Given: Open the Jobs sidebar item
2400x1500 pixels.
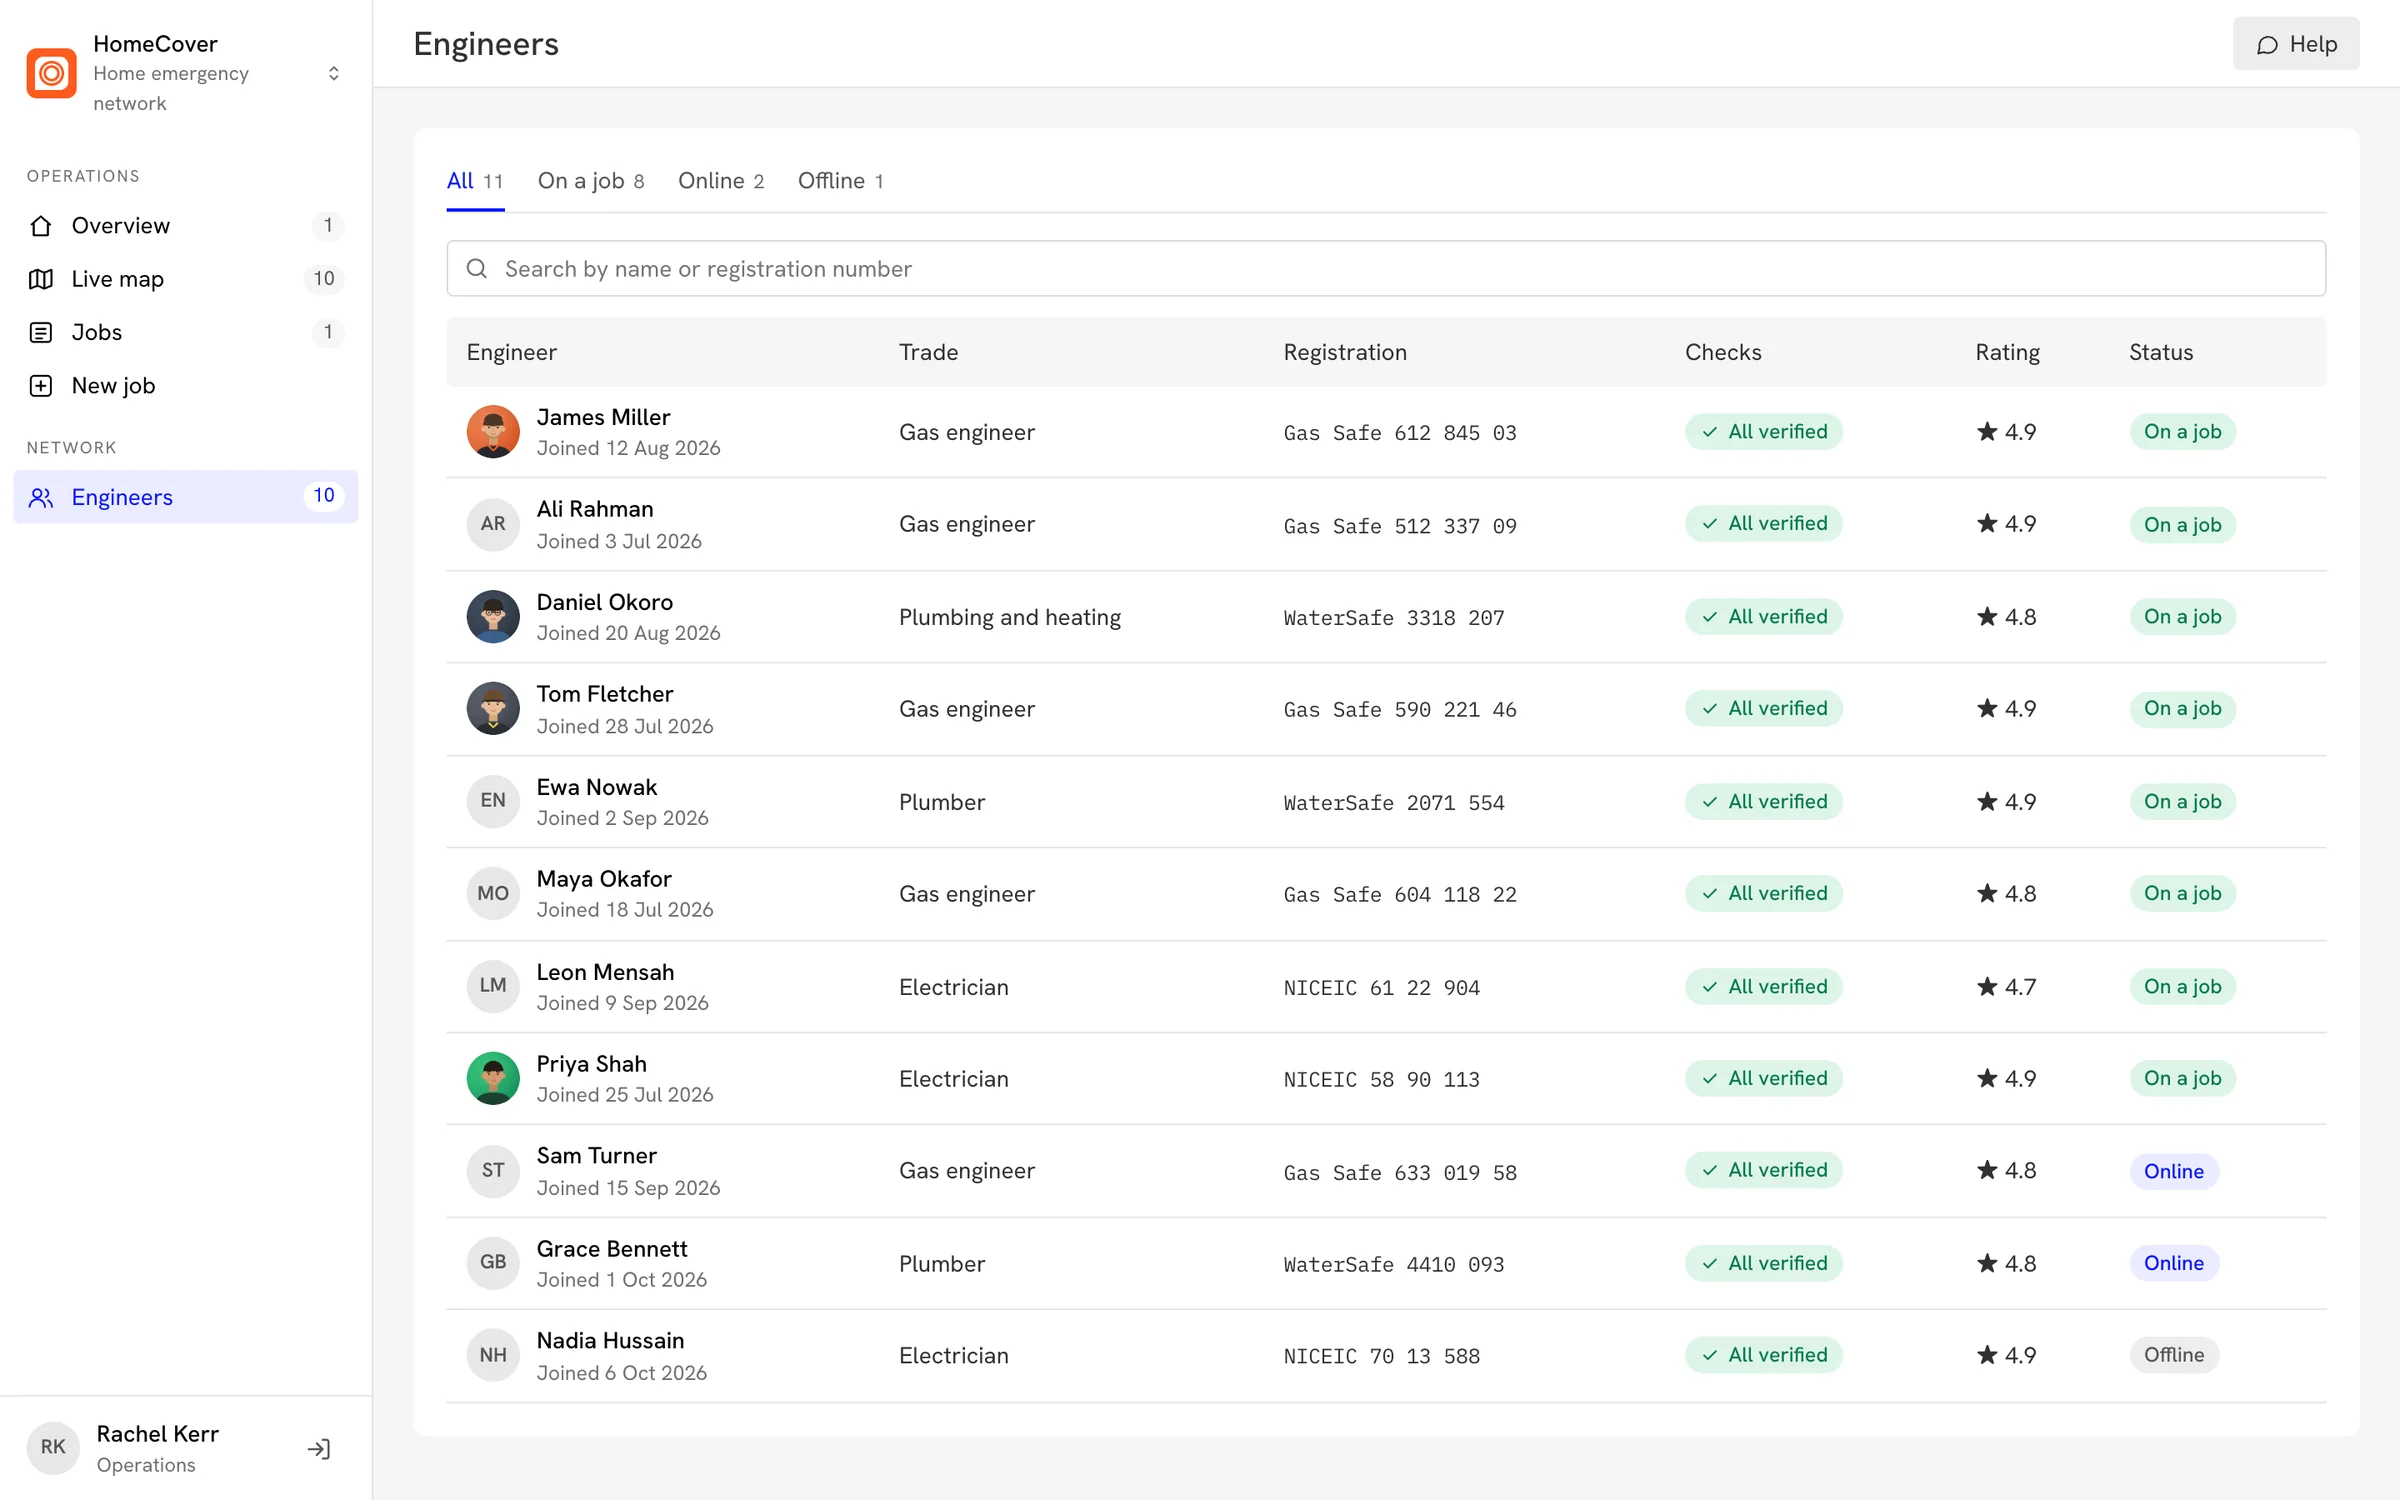Looking at the screenshot, I should (186, 332).
